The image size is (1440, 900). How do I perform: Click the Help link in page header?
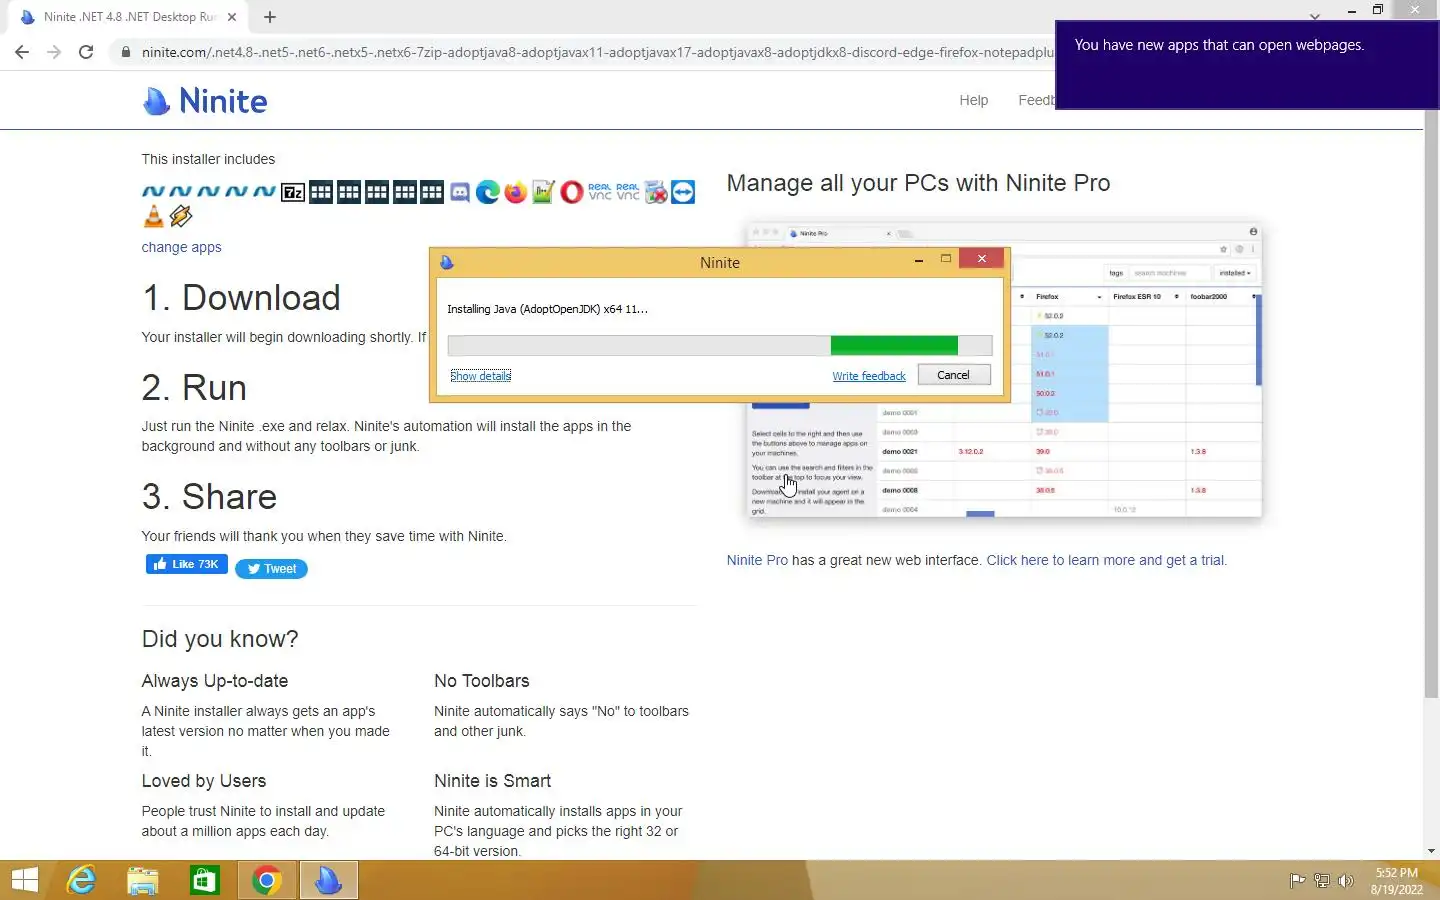pyautogui.click(x=973, y=100)
